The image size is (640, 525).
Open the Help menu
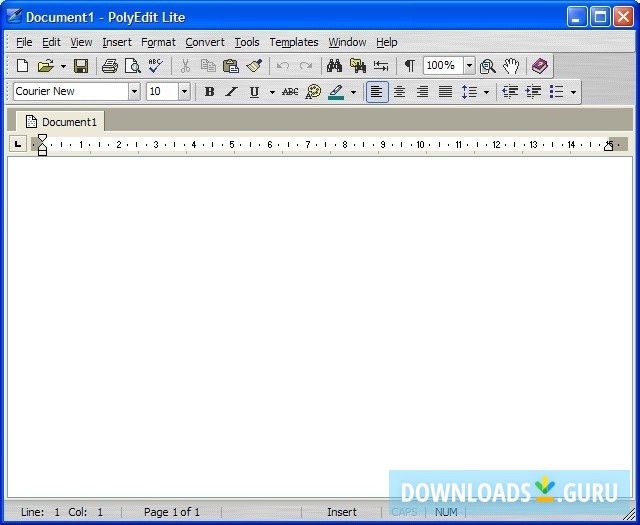point(387,42)
